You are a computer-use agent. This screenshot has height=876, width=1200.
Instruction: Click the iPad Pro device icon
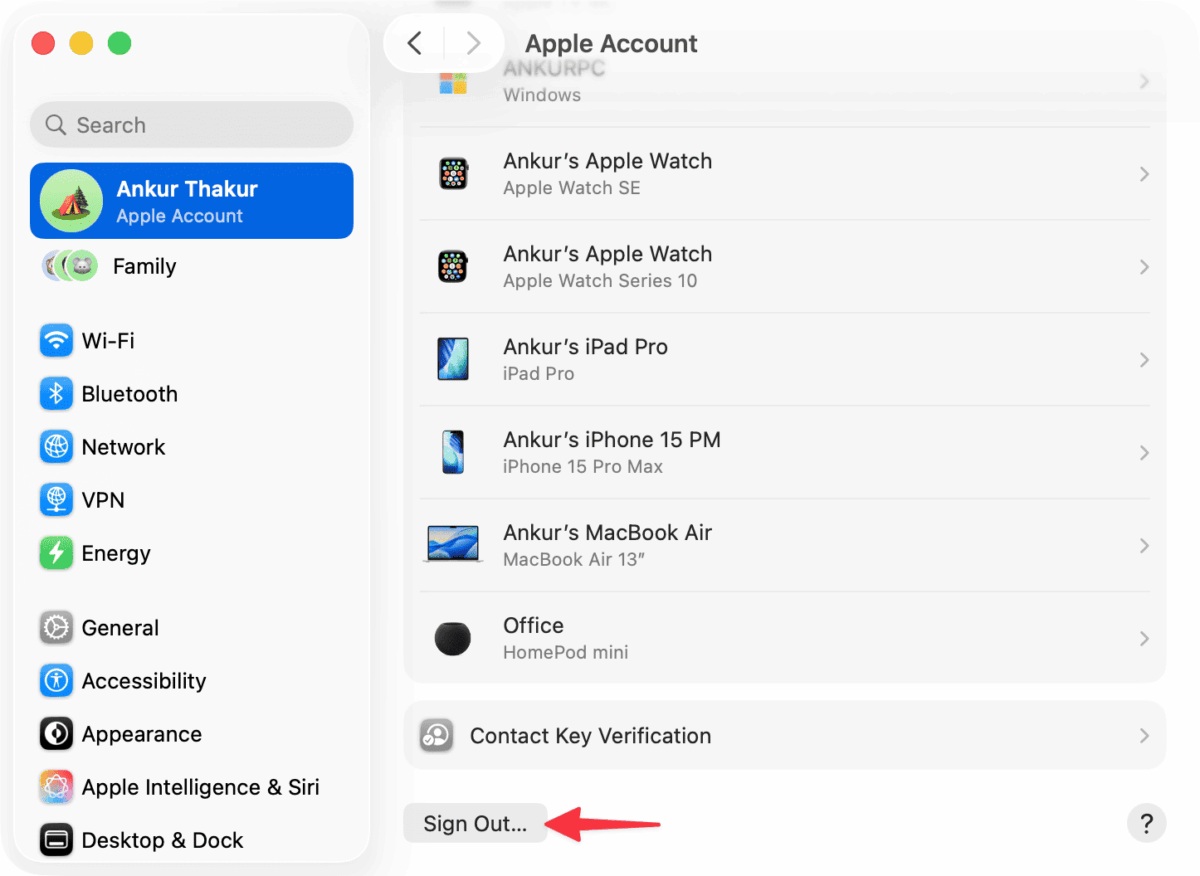(453, 359)
